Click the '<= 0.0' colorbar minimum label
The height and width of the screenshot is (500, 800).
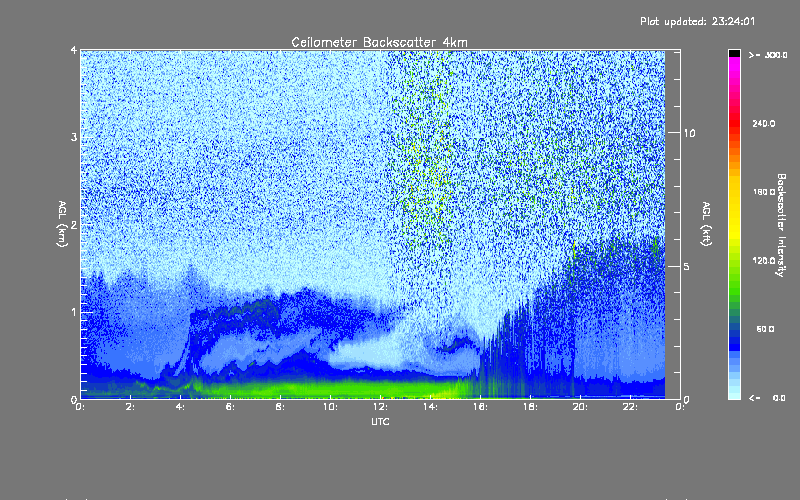click(767, 398)
